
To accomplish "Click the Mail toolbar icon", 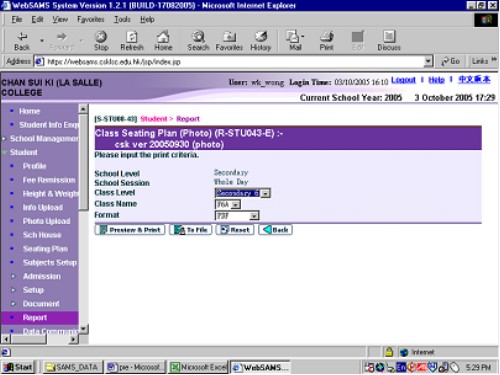I will 295,41.
